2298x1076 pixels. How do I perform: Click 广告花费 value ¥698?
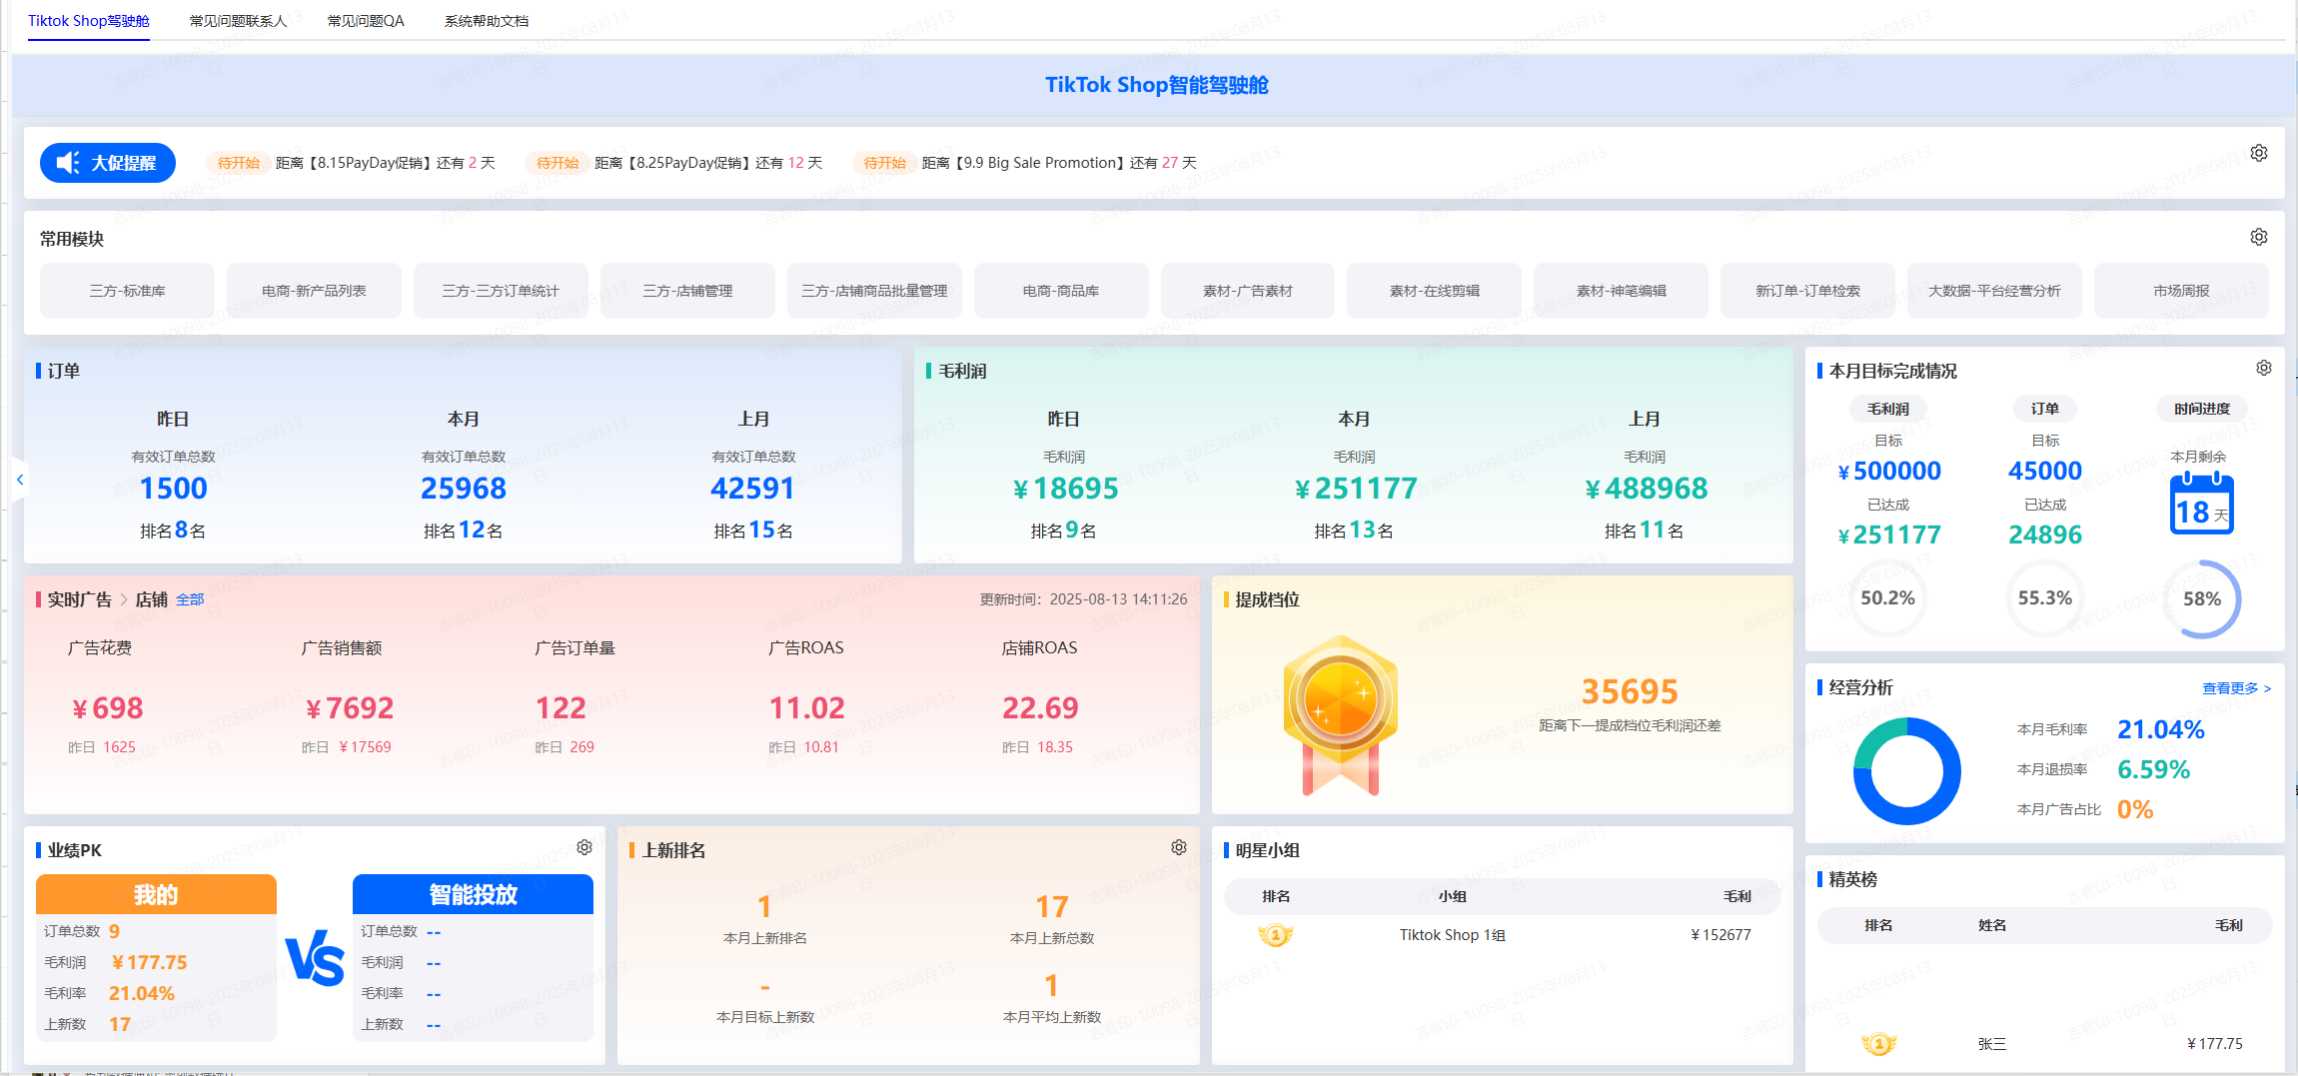[x=108, y=708]
